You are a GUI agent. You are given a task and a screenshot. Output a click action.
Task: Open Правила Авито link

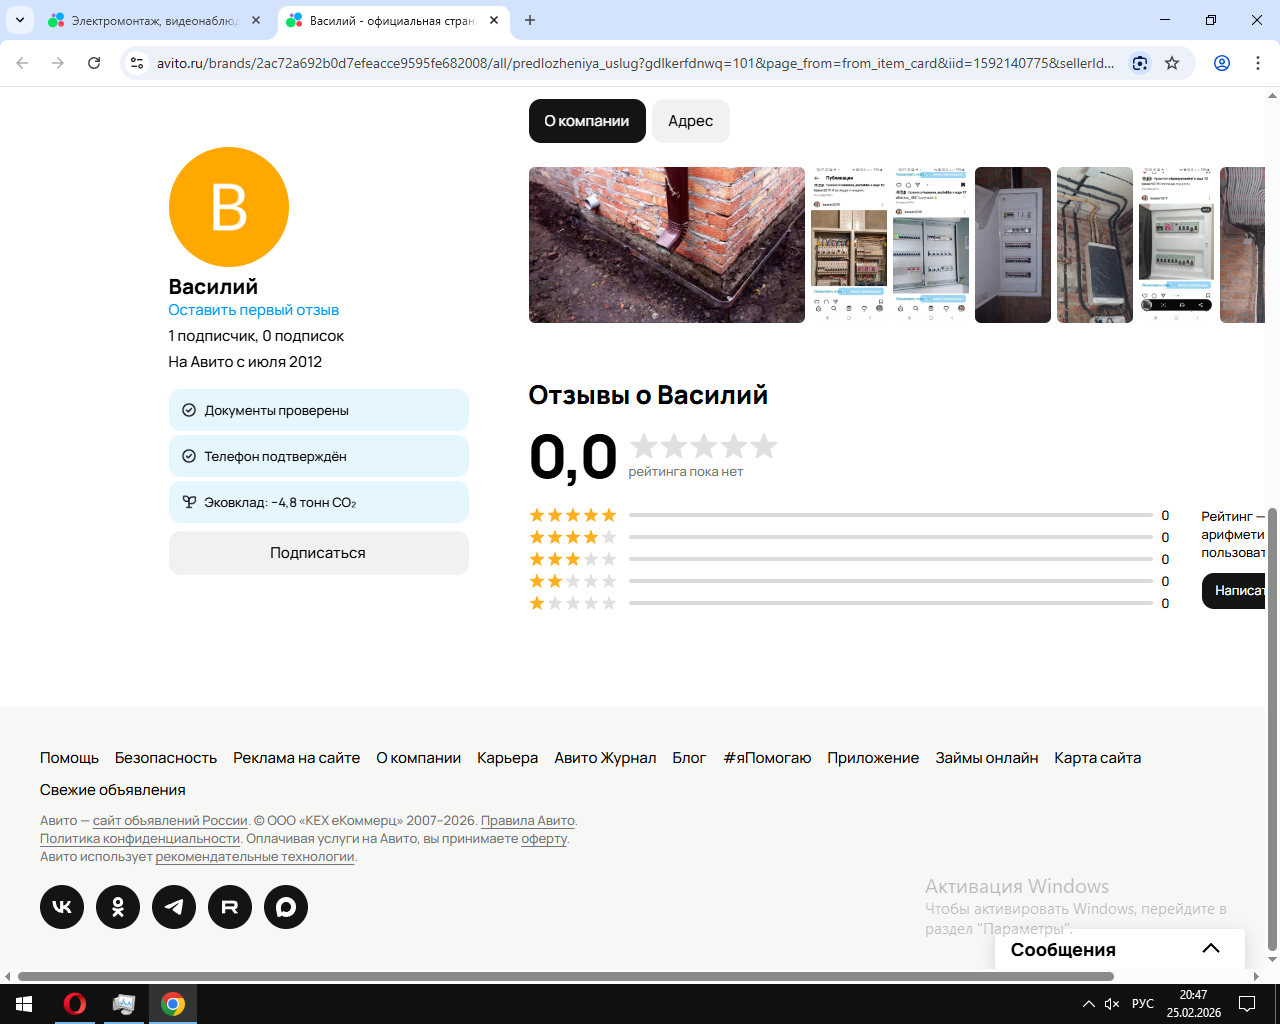click(528, 821)
